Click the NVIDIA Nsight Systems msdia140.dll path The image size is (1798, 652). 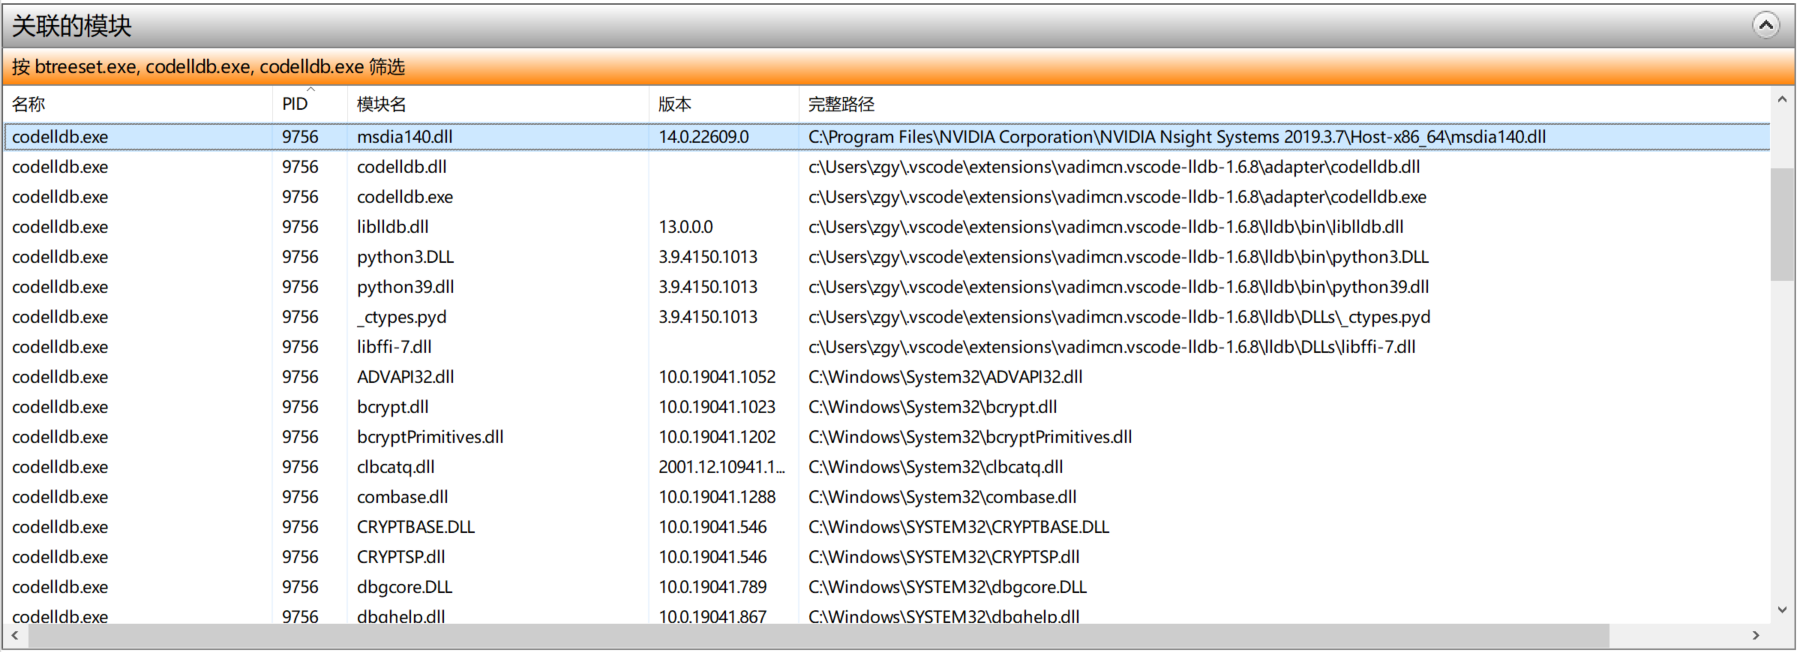[1177, 137]
